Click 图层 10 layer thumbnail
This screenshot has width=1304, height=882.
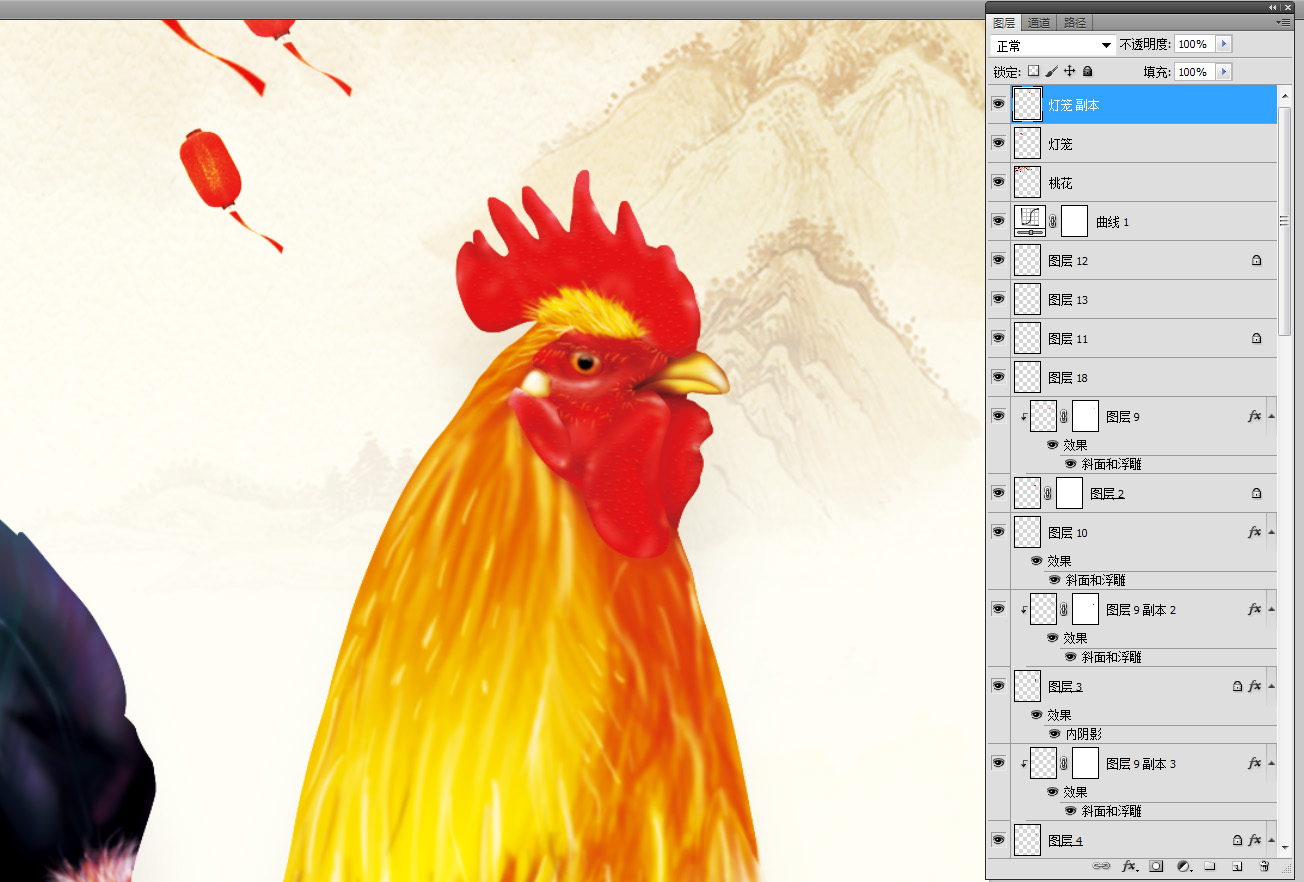pos(1027,532)
